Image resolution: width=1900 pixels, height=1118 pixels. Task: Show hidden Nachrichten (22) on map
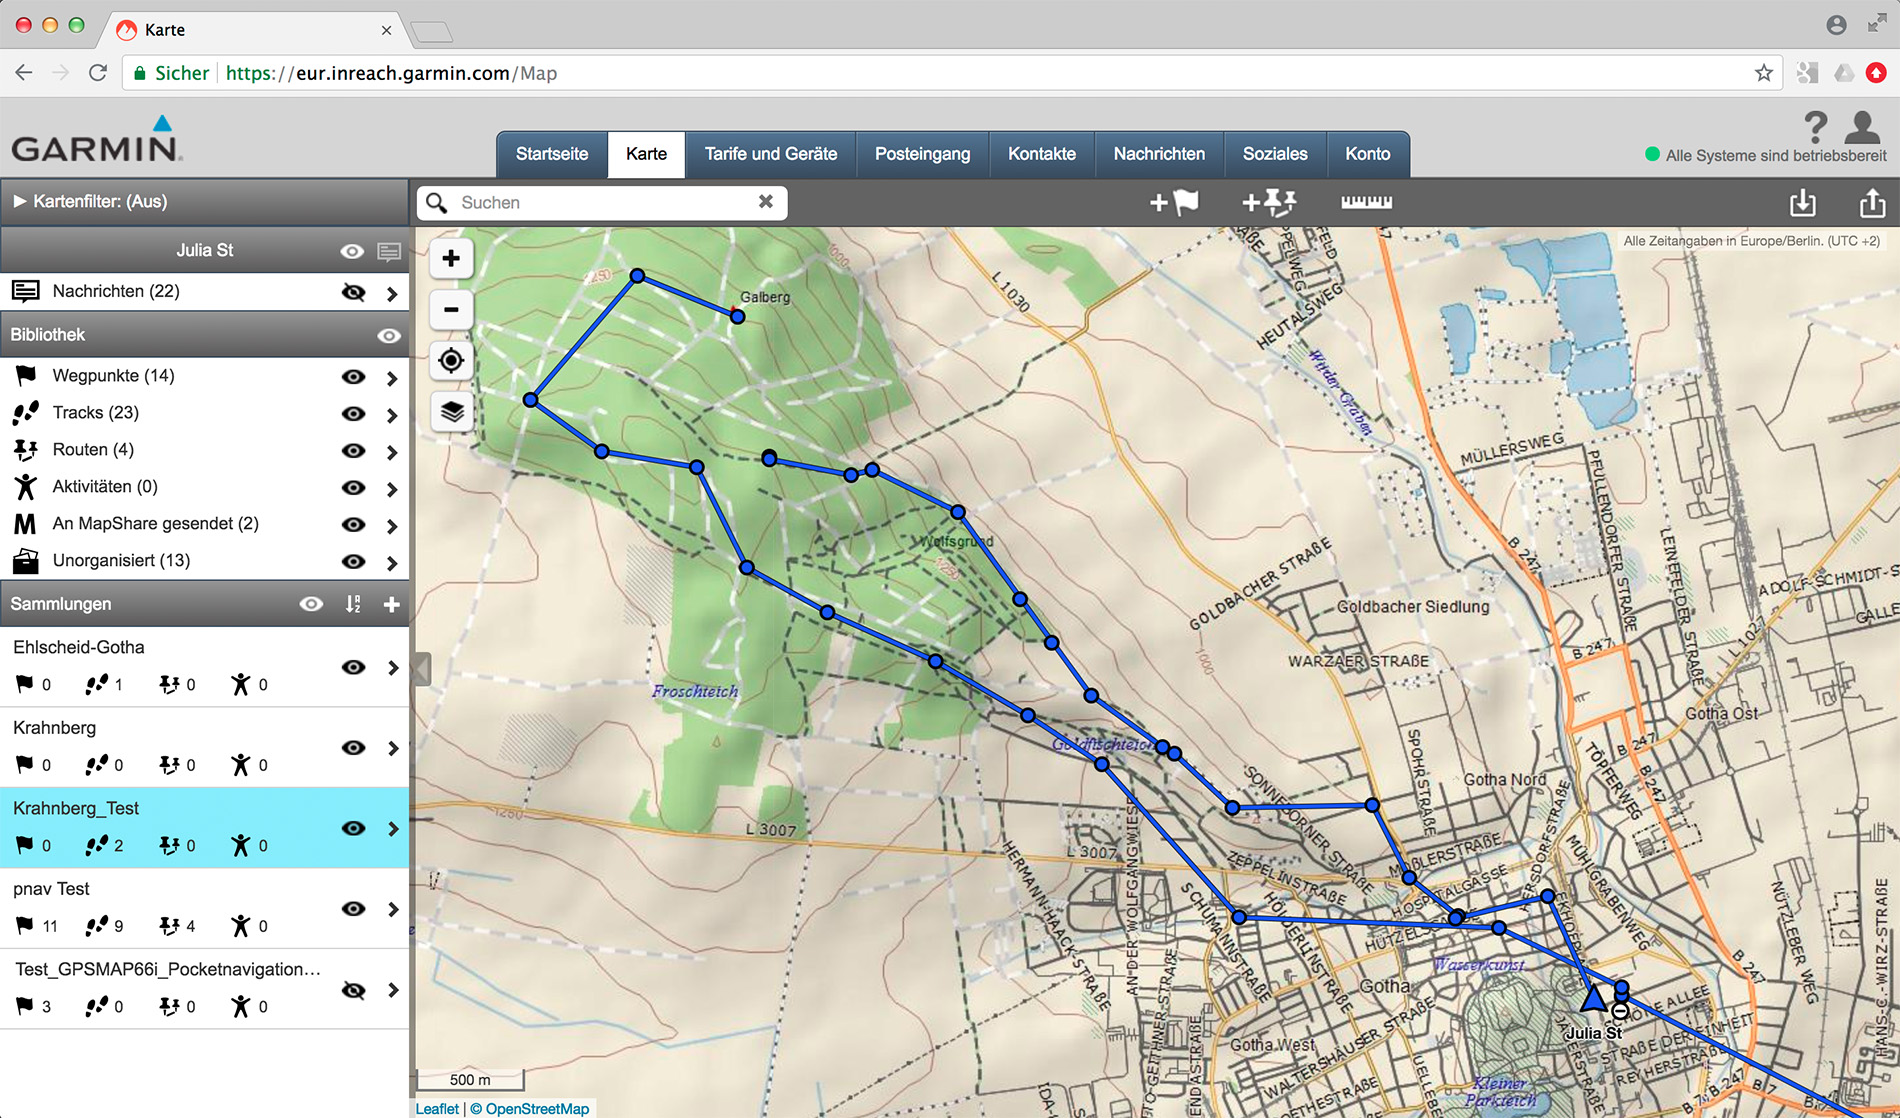click(353, 292)
